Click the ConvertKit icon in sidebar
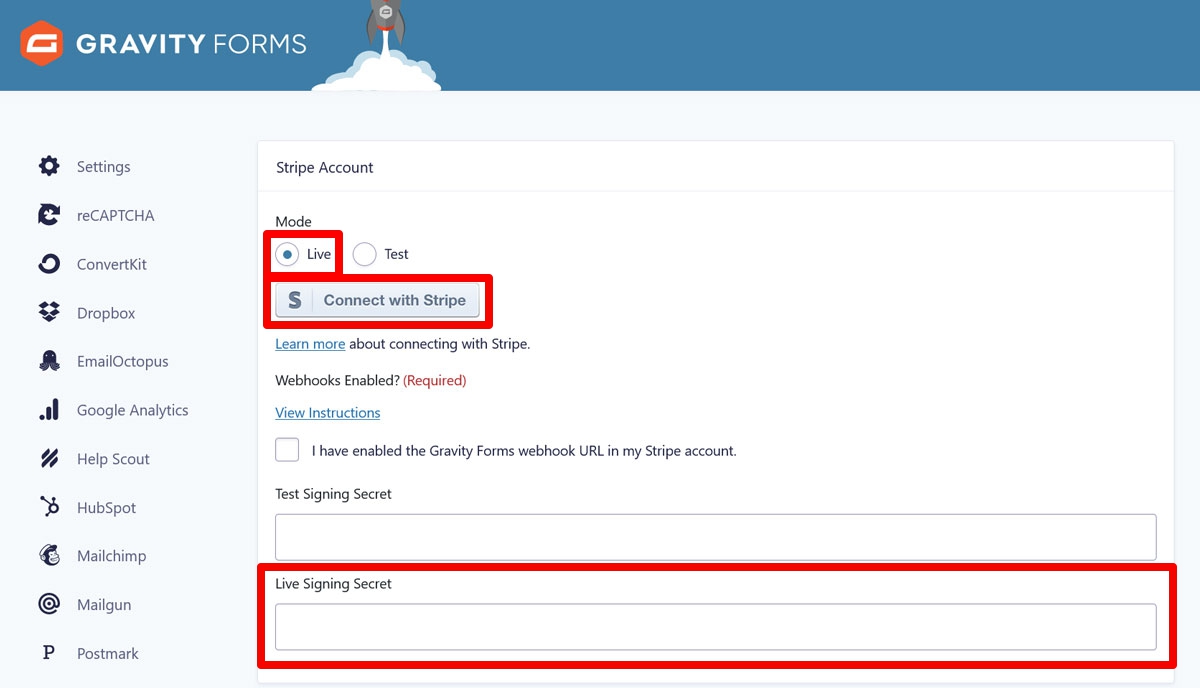Screen dimensions: 1200x688 [x=49, y=264]
